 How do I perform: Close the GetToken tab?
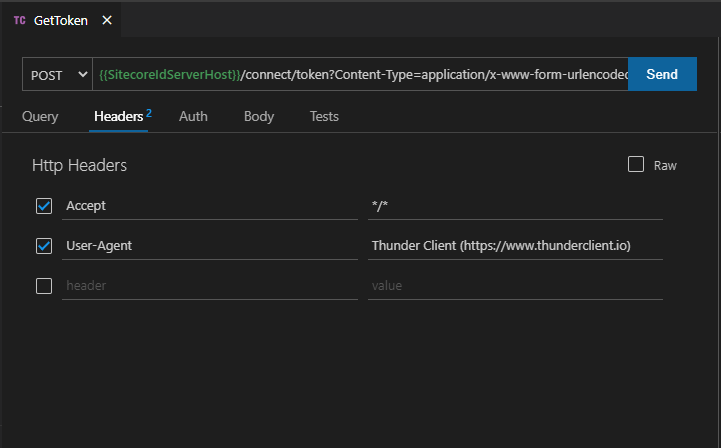point(107,20)
